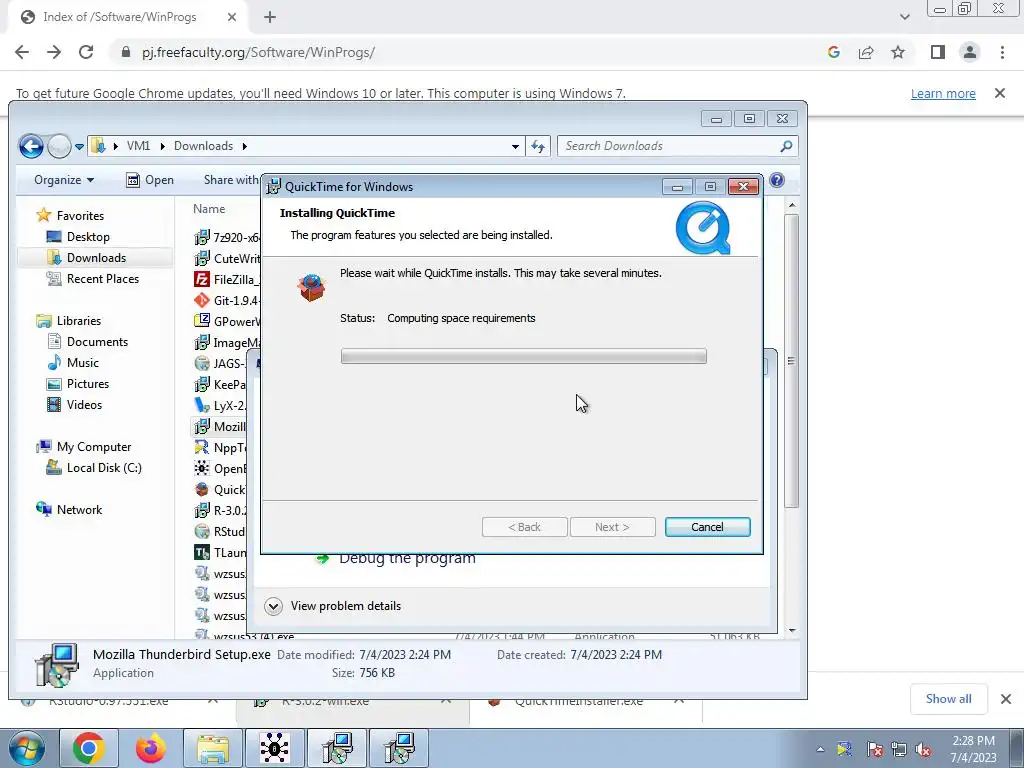Image resolution: width=1024 pixels, height=768 pixels.
Task: Open the Share with menu
Action: [x=232, y=180]
